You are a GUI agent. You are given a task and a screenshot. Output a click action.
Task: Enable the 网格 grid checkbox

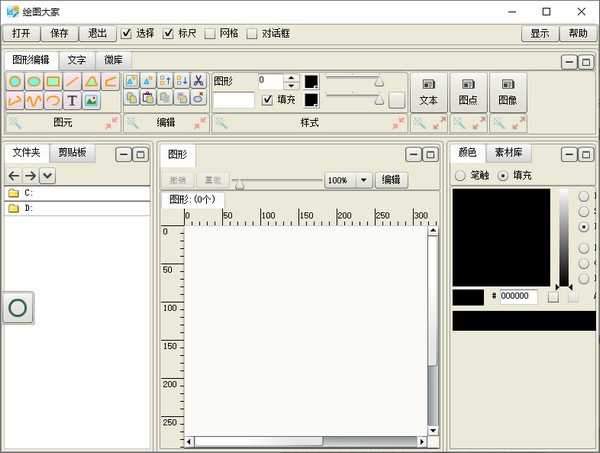210,33
